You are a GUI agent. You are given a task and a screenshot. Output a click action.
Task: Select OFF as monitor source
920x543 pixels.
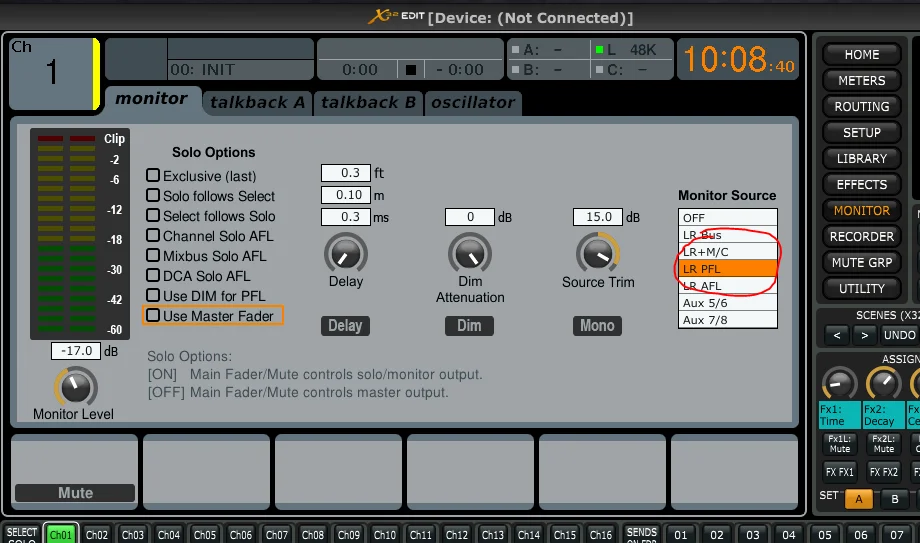[728, 218]
